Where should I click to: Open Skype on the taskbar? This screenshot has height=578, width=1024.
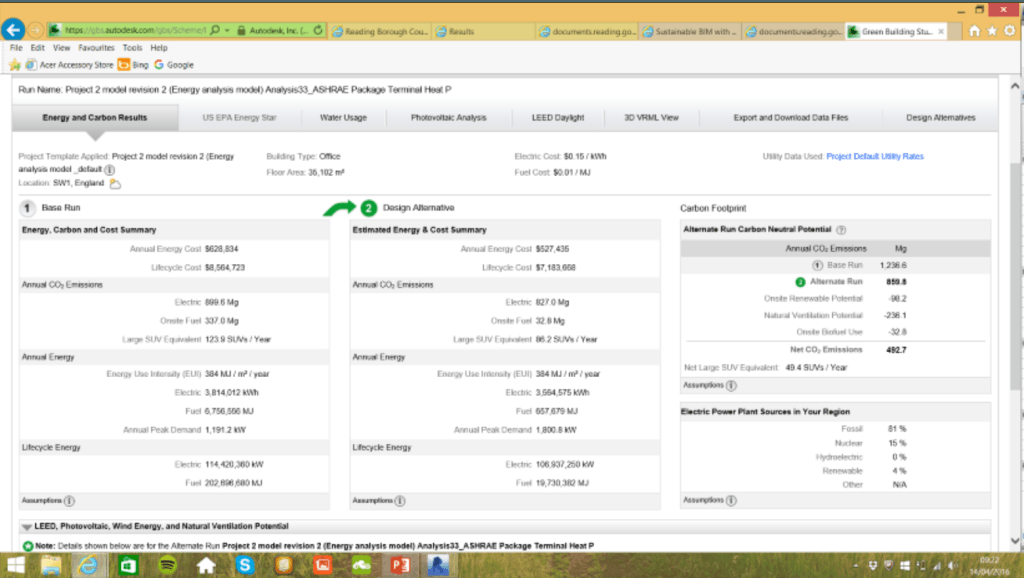pyautogui.click(x=245, y=565)
